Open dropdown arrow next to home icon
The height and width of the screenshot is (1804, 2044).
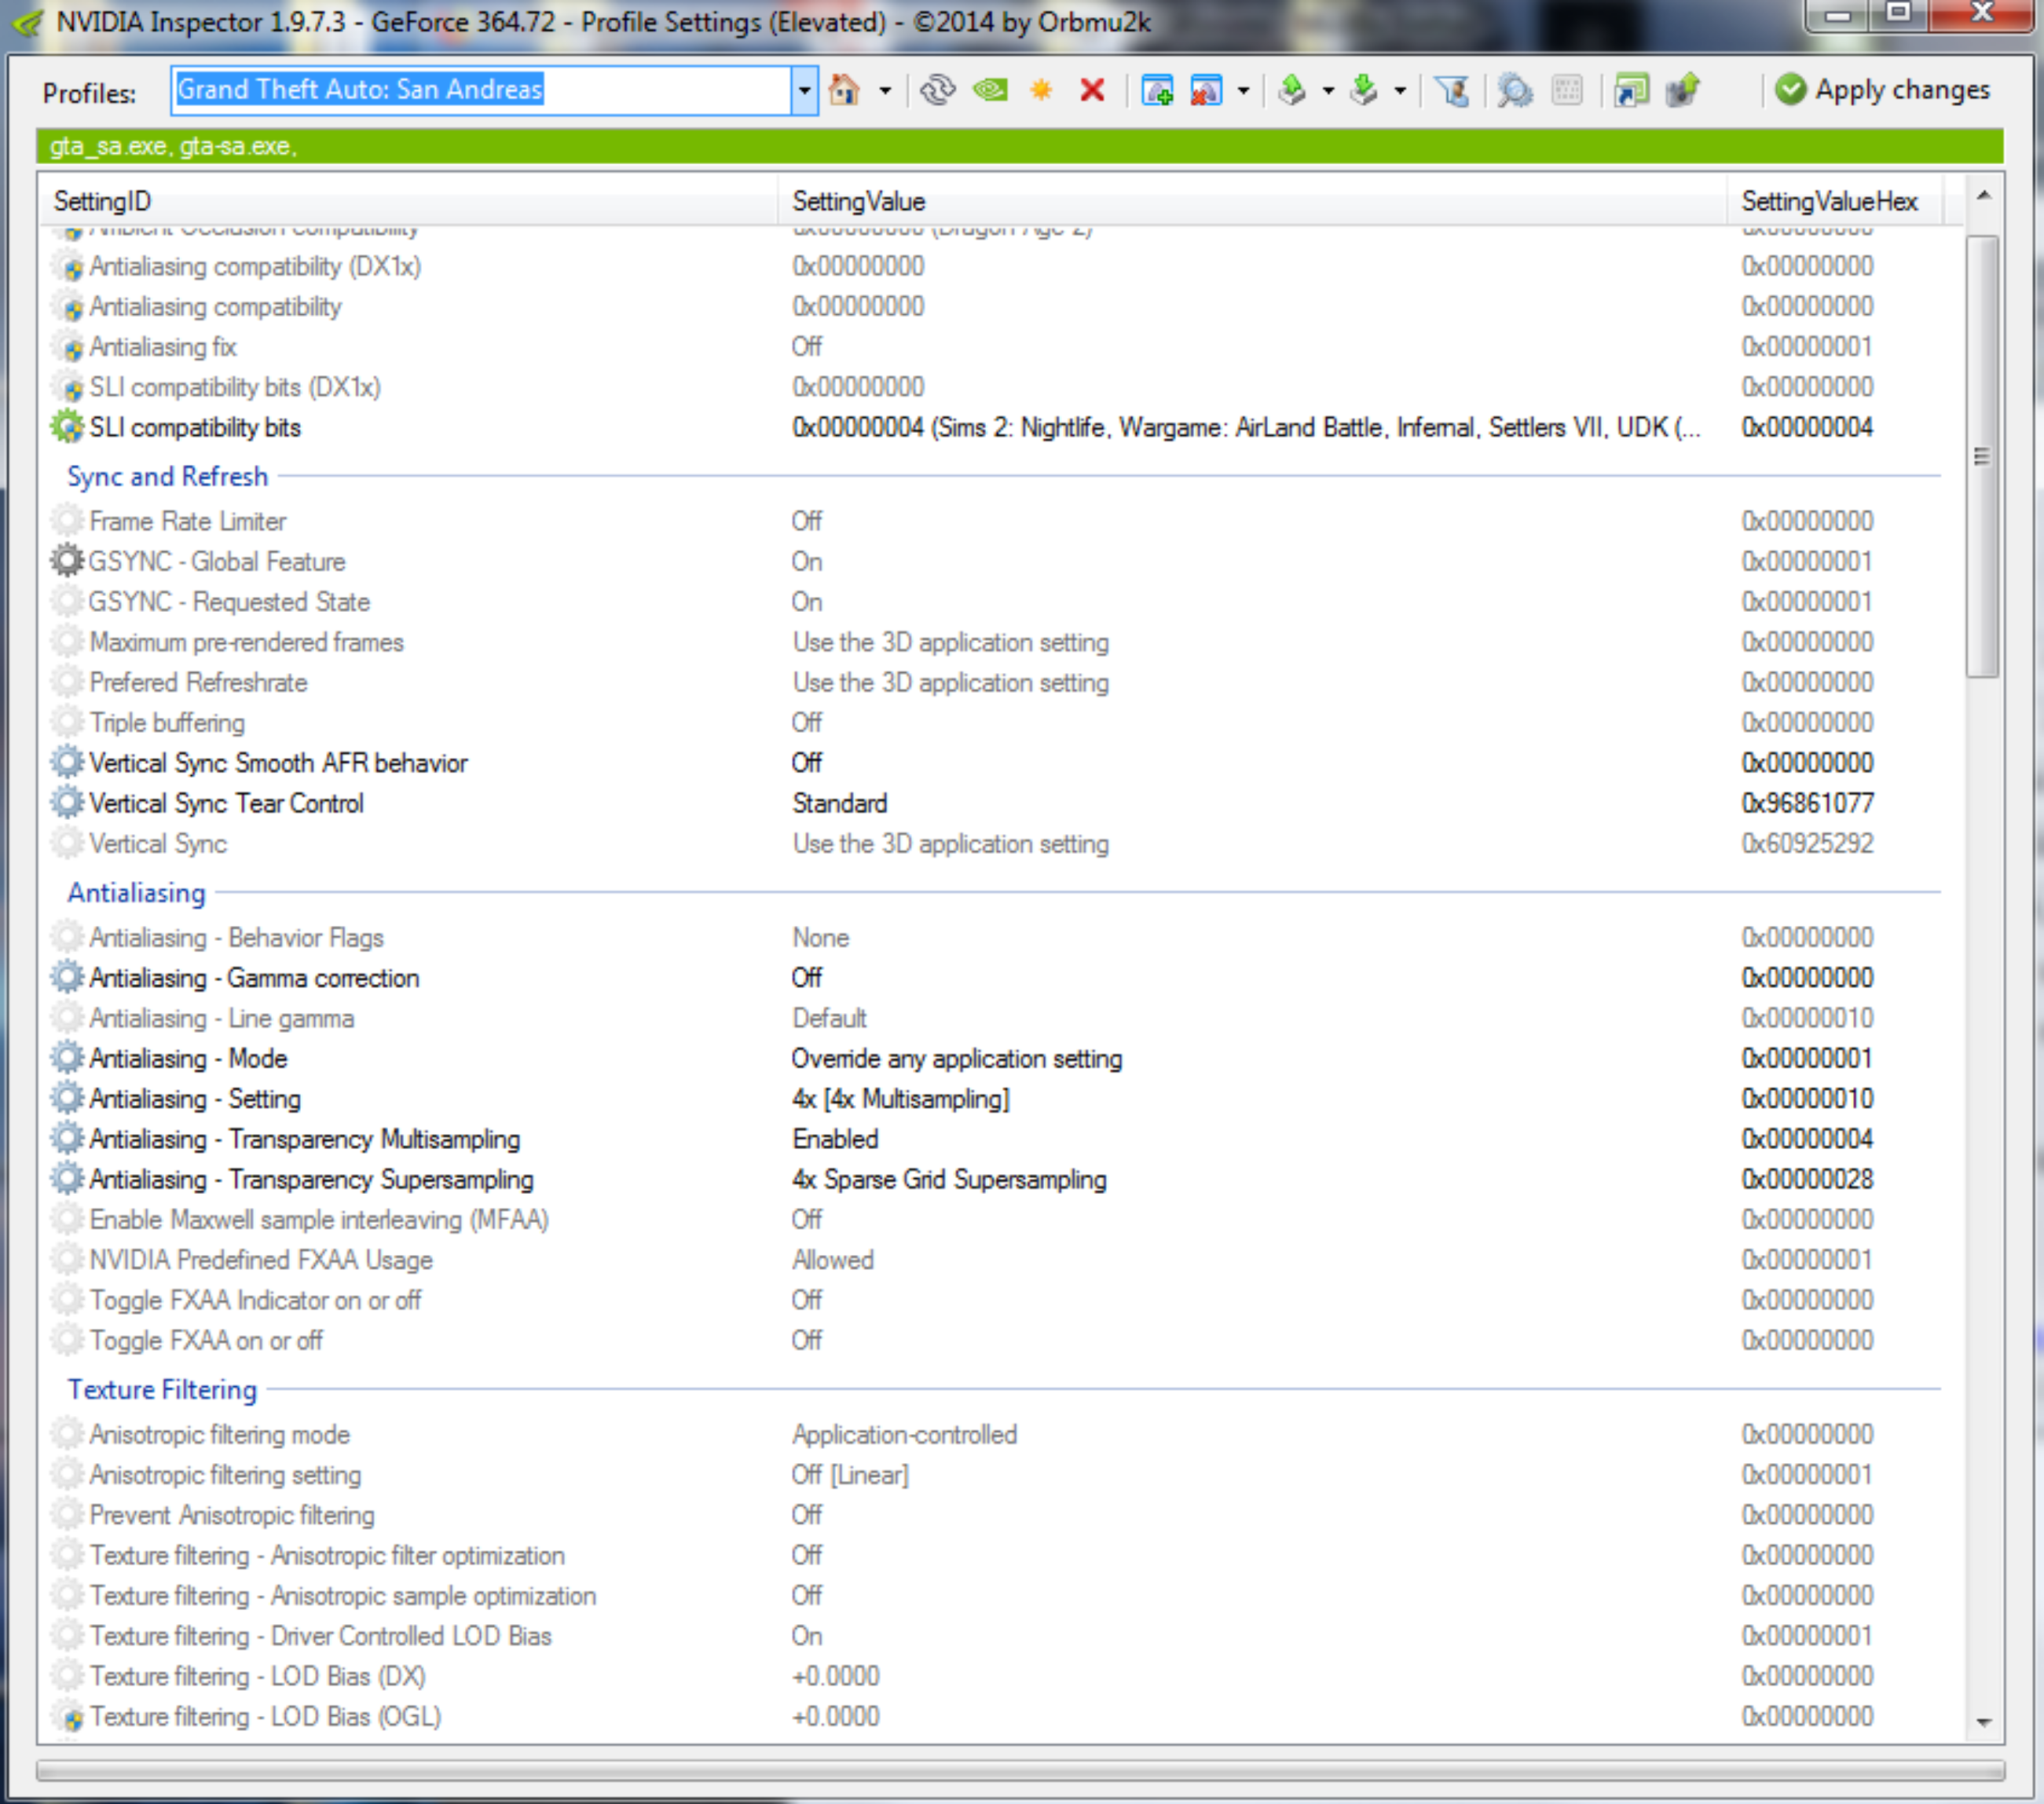pos(885,91)
